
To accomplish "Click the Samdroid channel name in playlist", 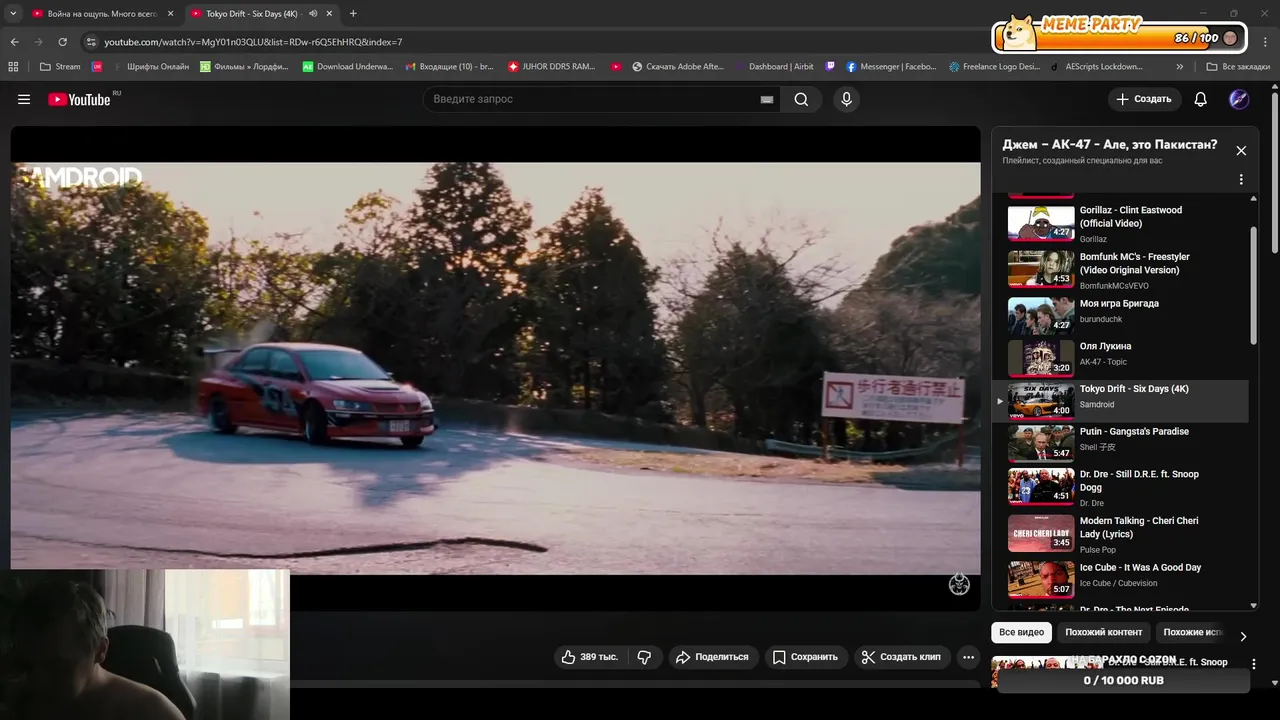I will click(1096, 404).
